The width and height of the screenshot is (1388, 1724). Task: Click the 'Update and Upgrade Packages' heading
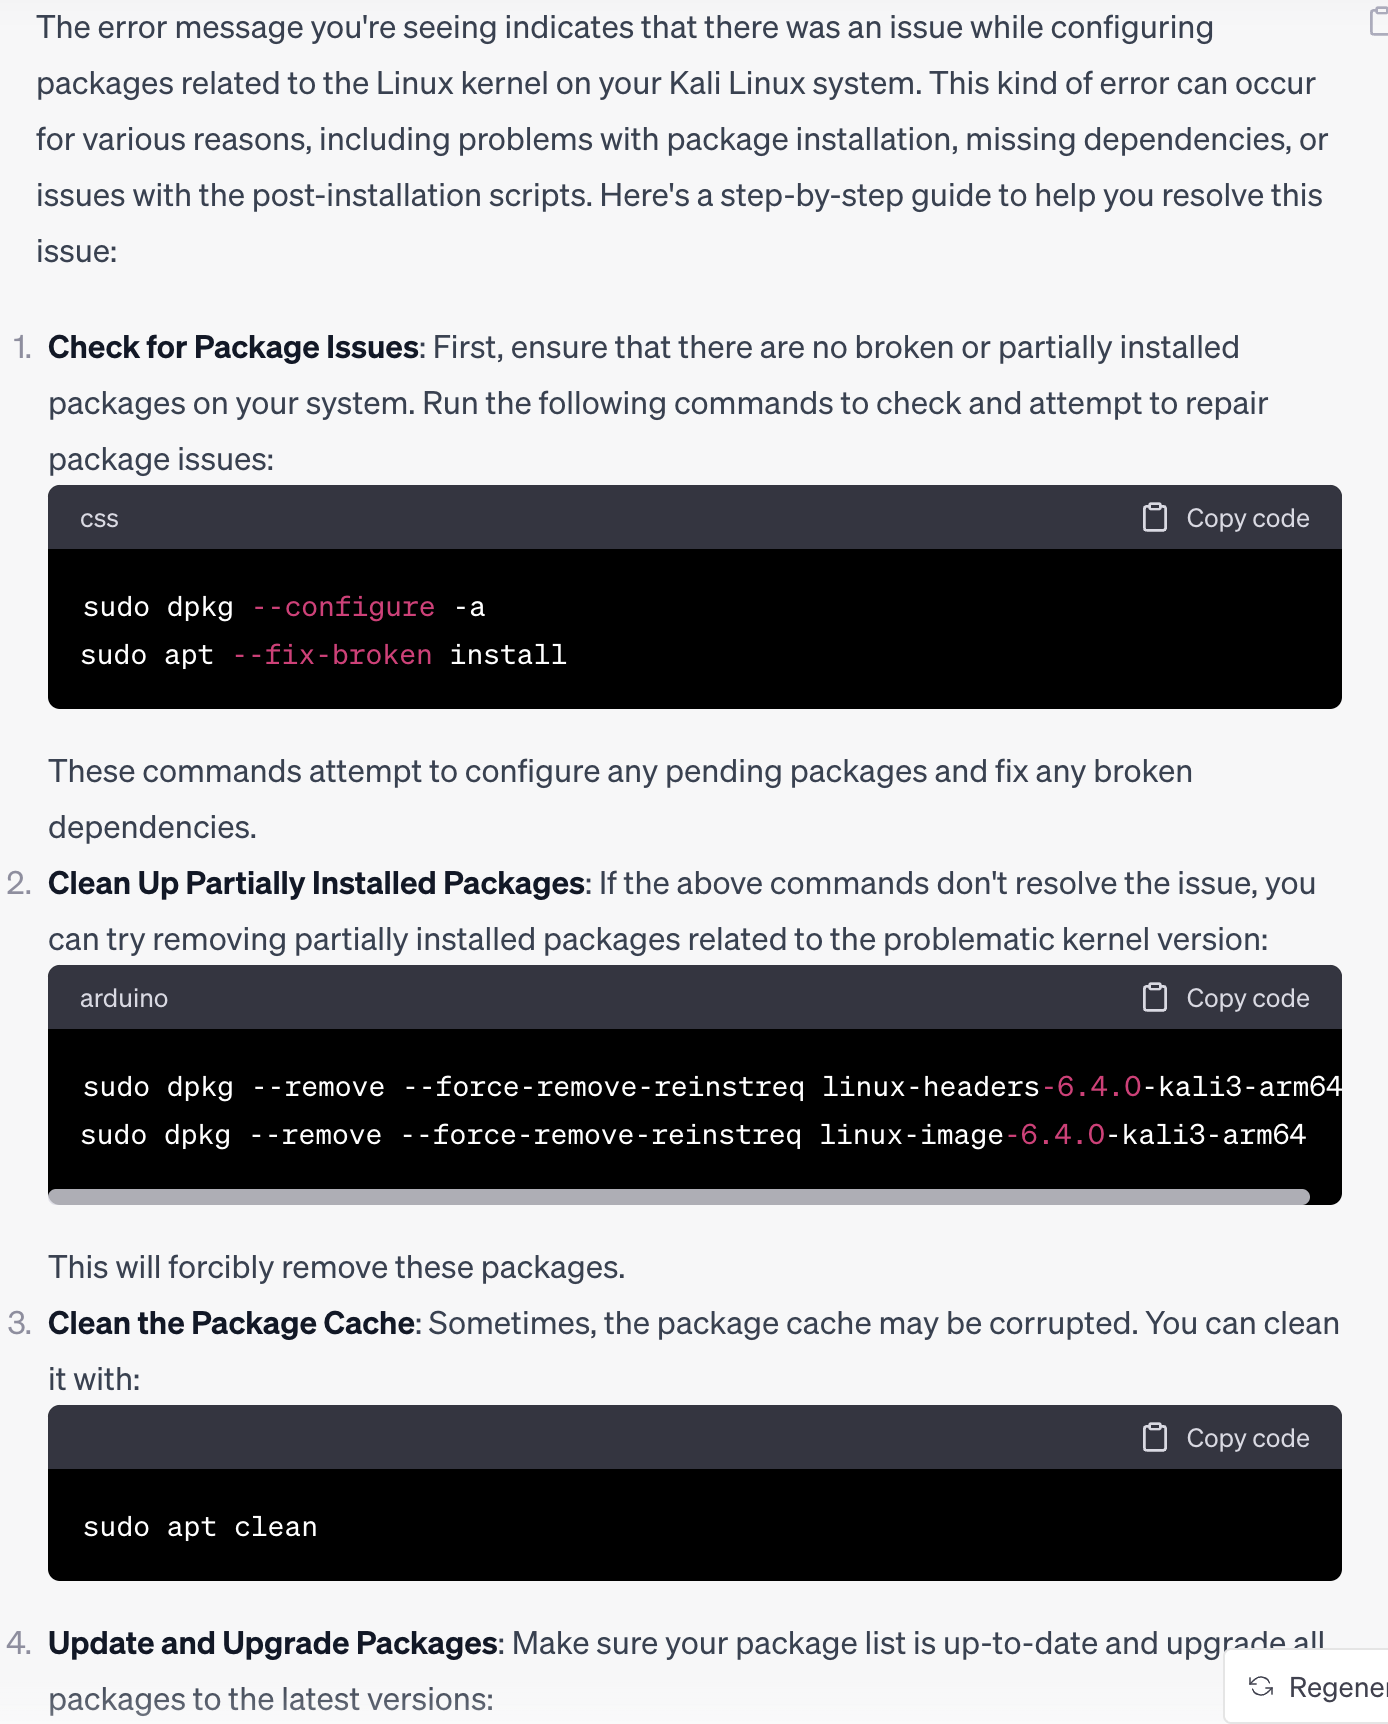(273, 1643)
